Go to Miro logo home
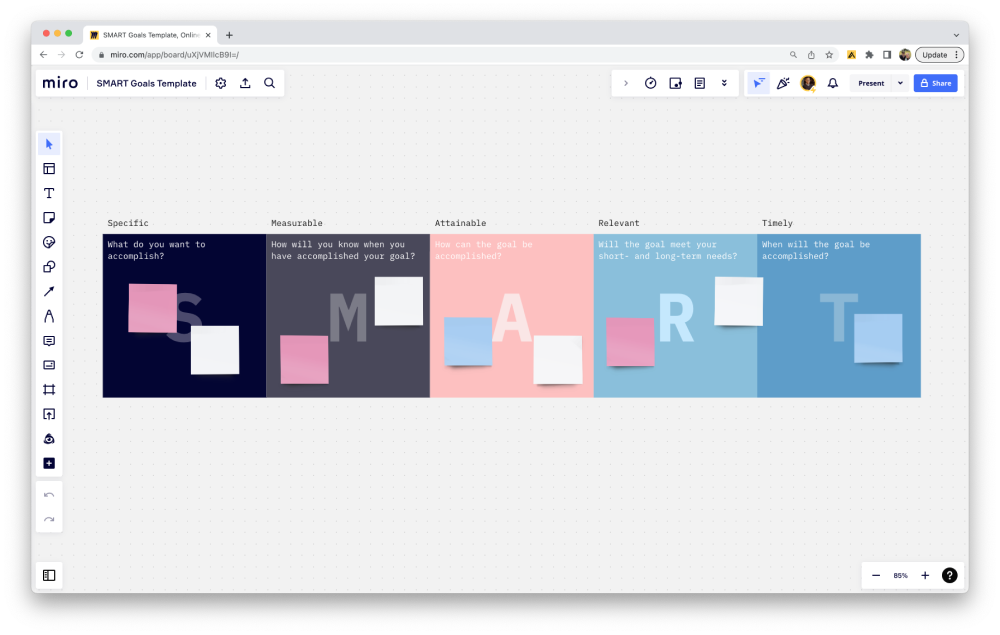Viewport: 1000px width, 635px height. (x=60, y=84)
